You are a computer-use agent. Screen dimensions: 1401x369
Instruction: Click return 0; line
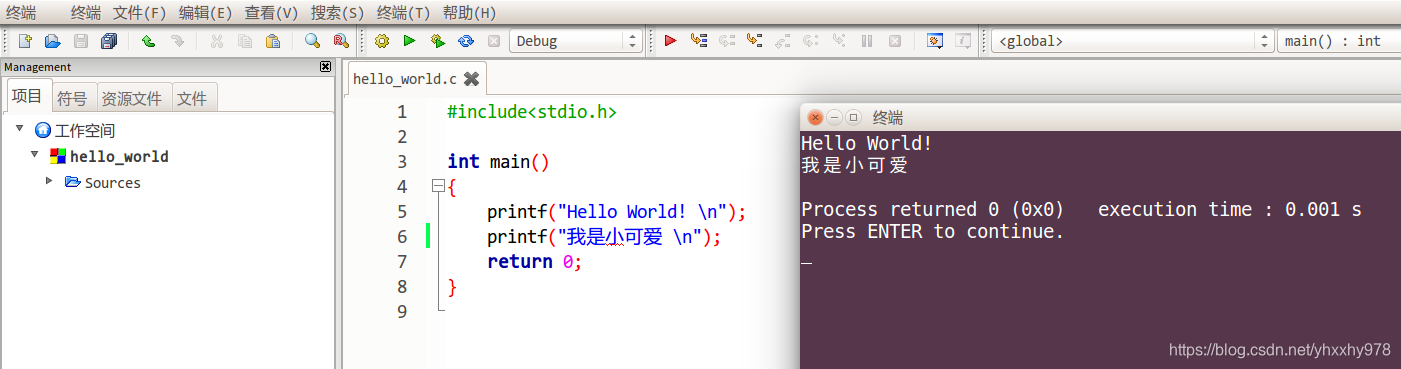(x=534, y=262)
